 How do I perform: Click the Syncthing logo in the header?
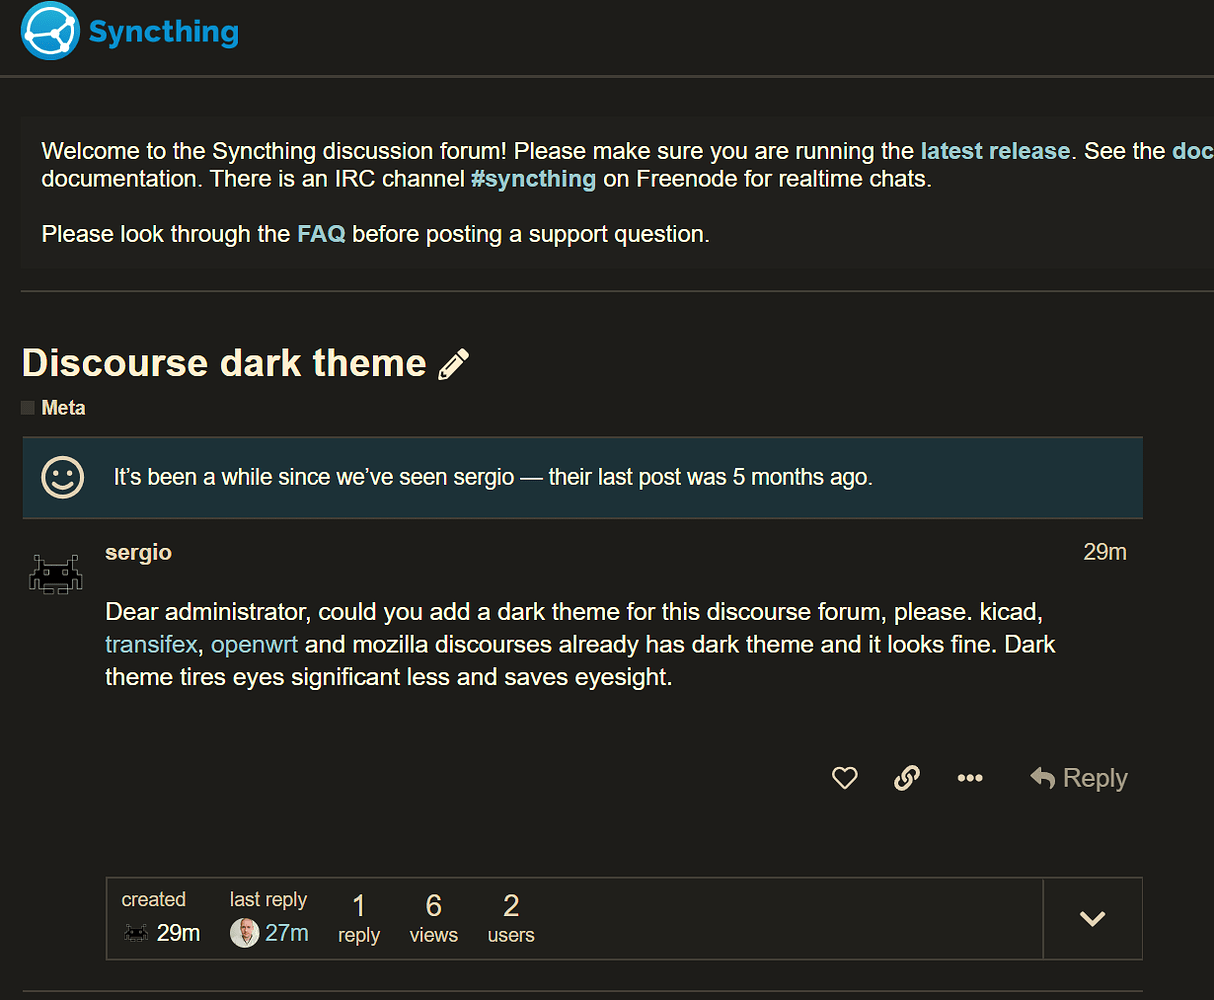pyautogui.click(x=49, y=31)
